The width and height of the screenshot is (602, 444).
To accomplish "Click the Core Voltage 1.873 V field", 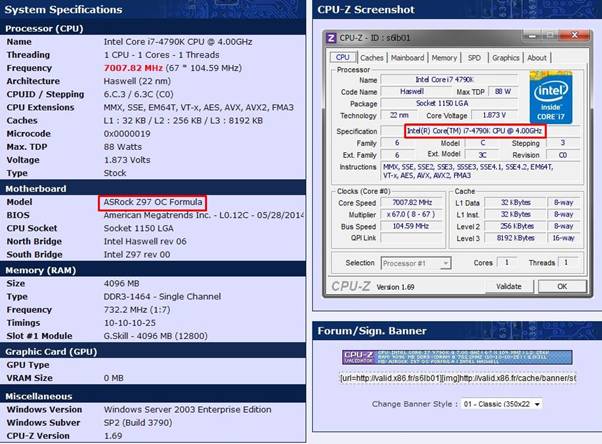I will tap(494, 115).
